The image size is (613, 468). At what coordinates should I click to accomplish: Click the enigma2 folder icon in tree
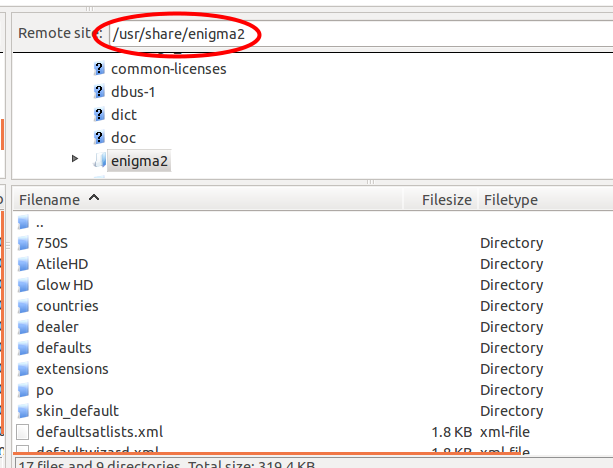click(99, 160)
